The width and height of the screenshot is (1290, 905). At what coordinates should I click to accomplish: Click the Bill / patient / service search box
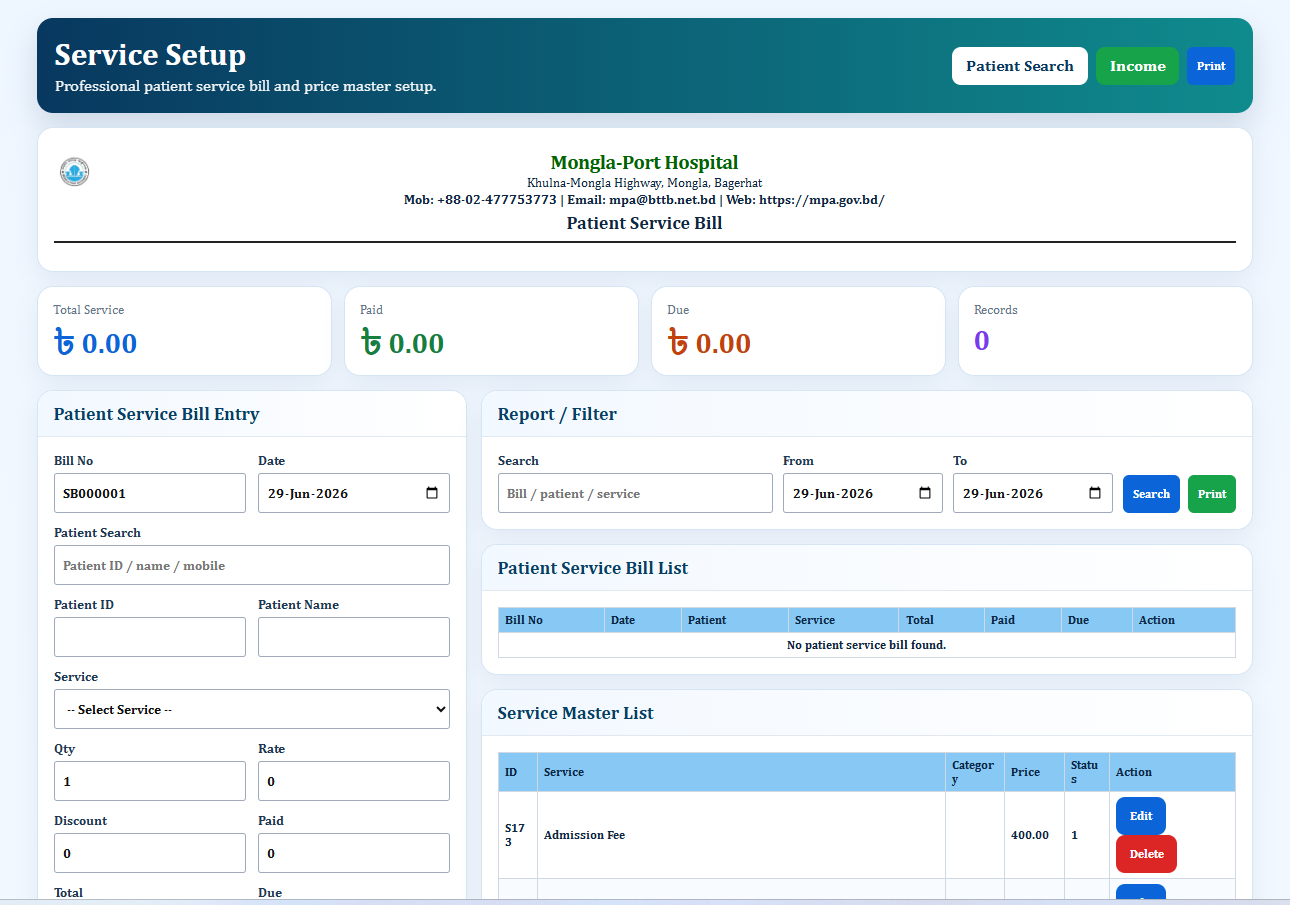click(x=635, y=493)
